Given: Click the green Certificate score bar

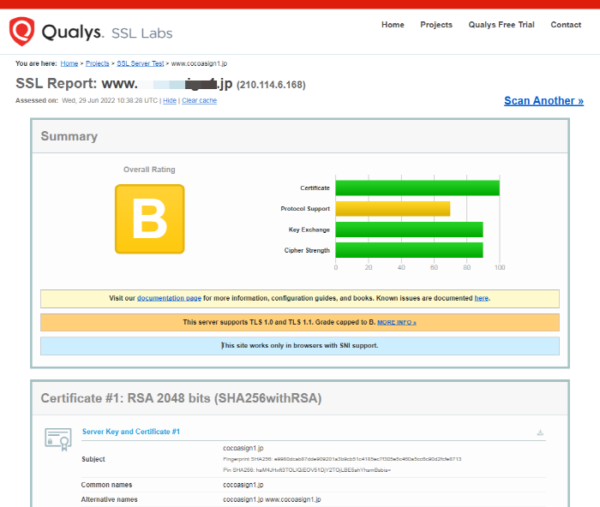Looking at the screenshot, I should click(417, 188).
